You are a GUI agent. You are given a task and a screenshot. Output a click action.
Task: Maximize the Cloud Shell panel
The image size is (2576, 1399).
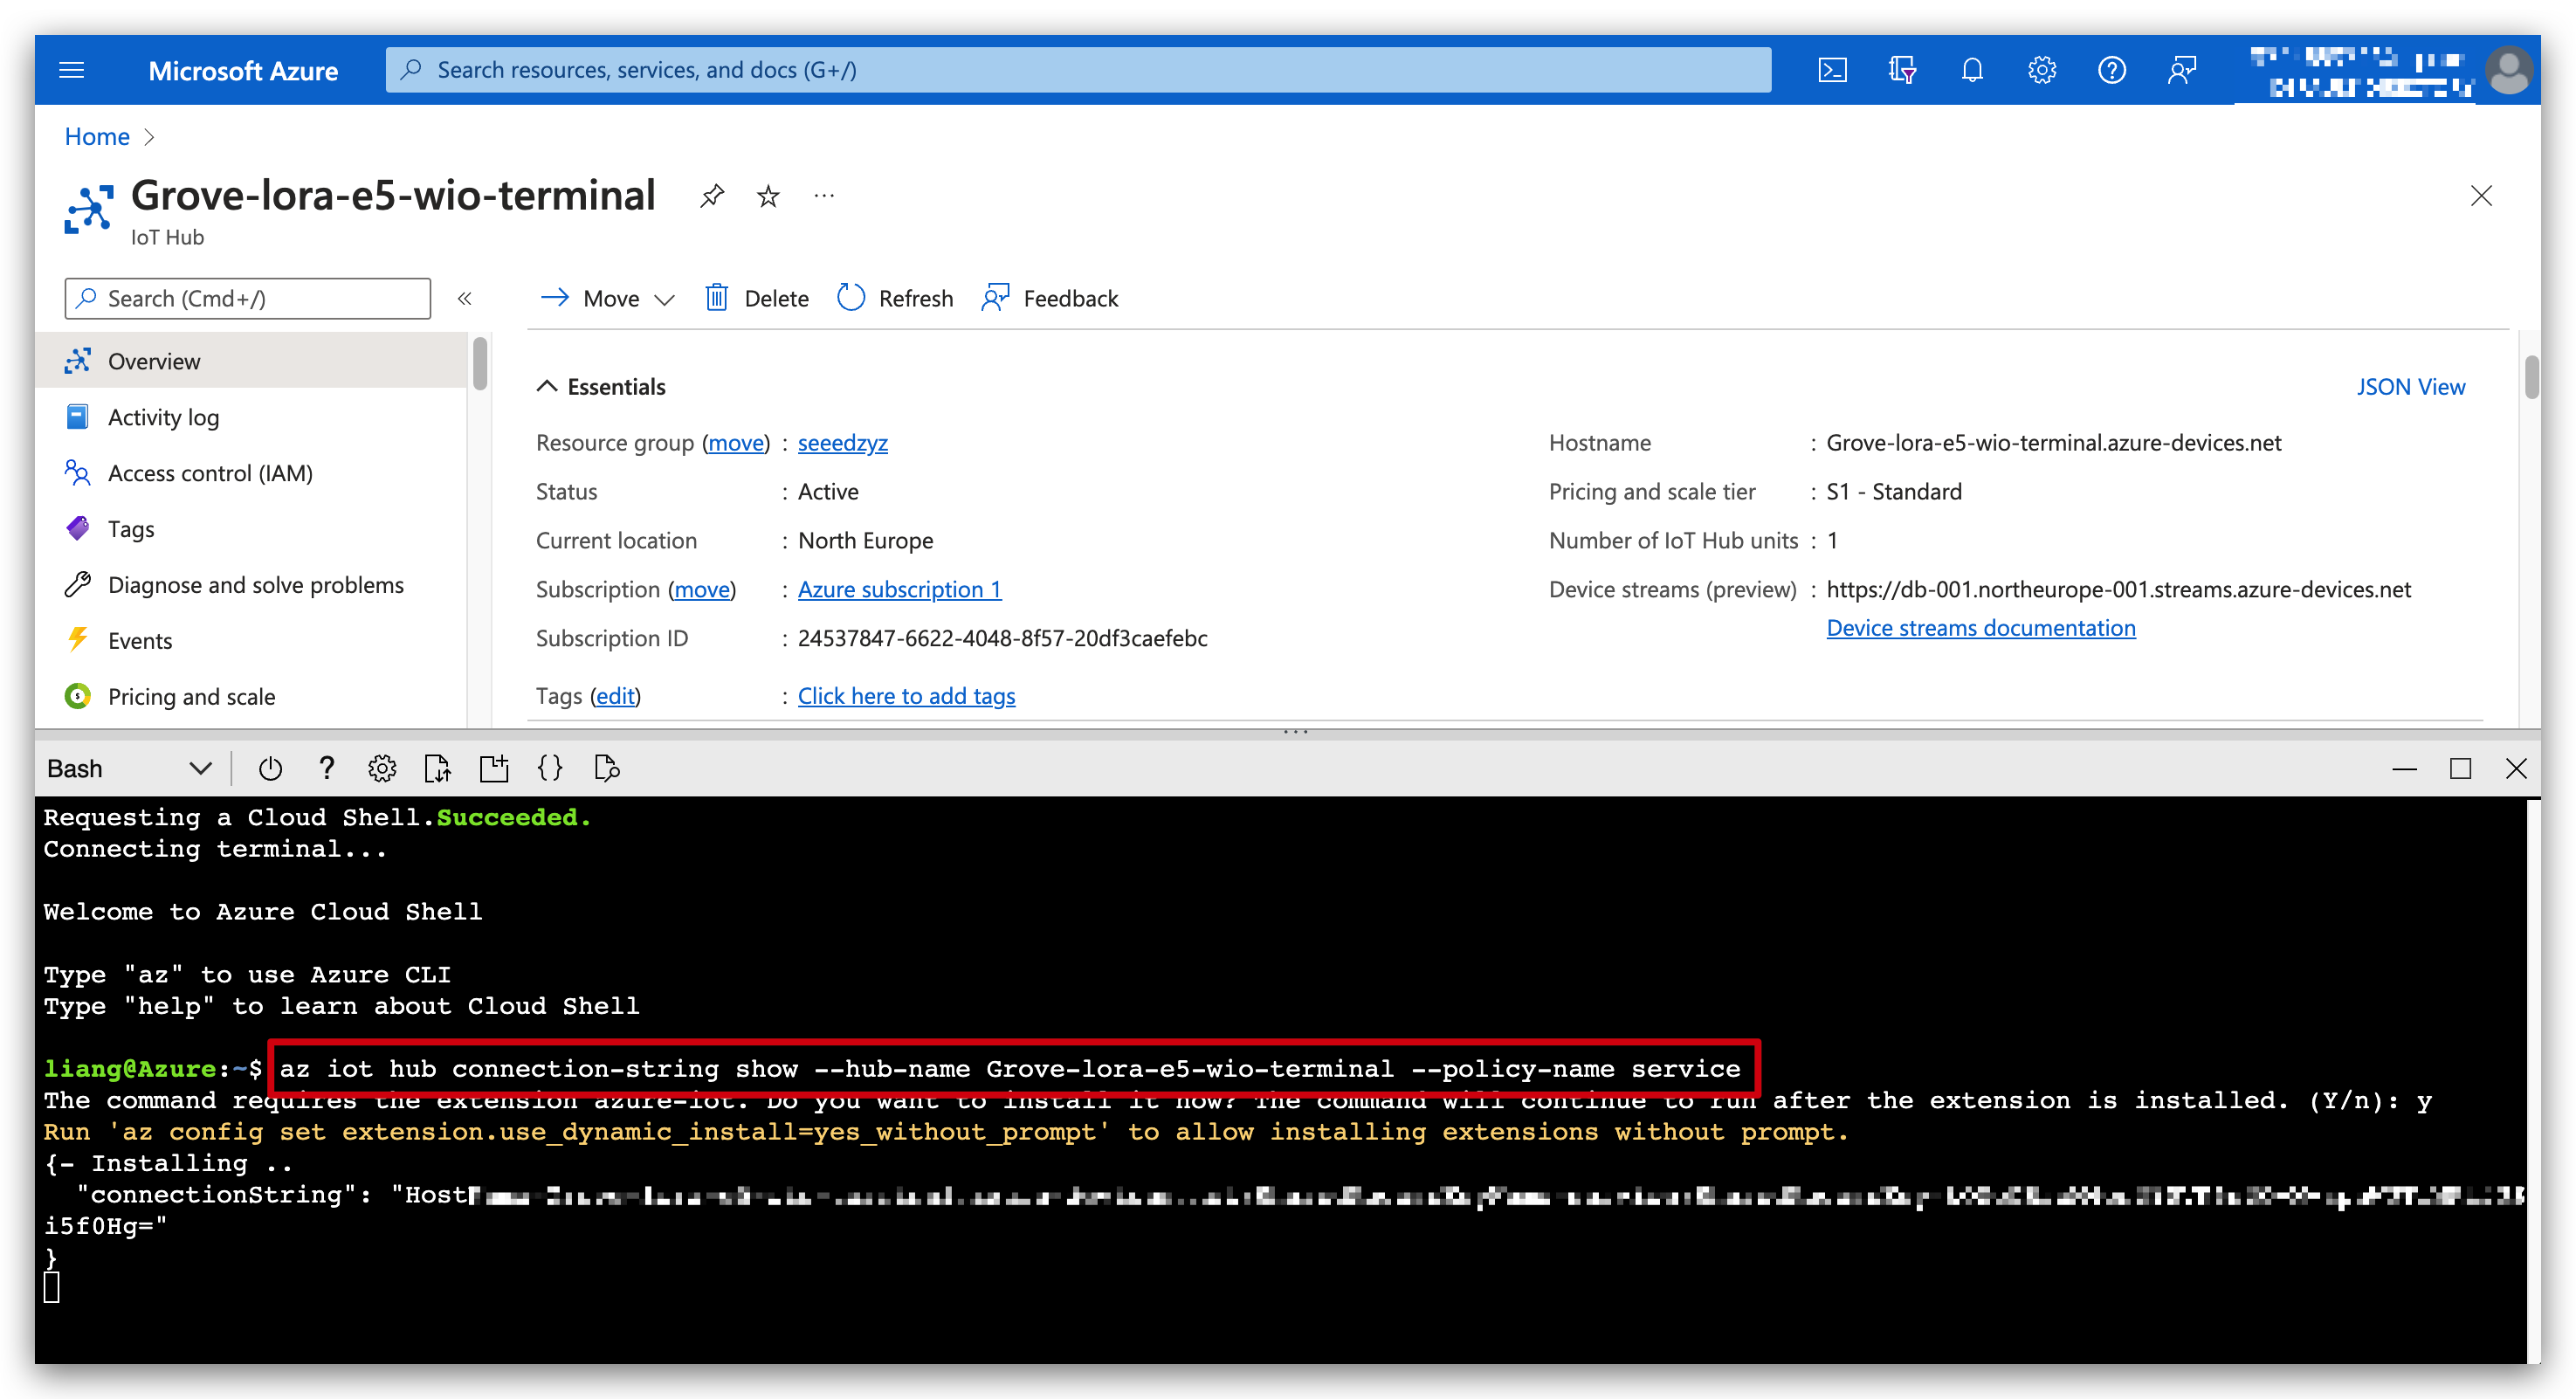coord(2460,768)
